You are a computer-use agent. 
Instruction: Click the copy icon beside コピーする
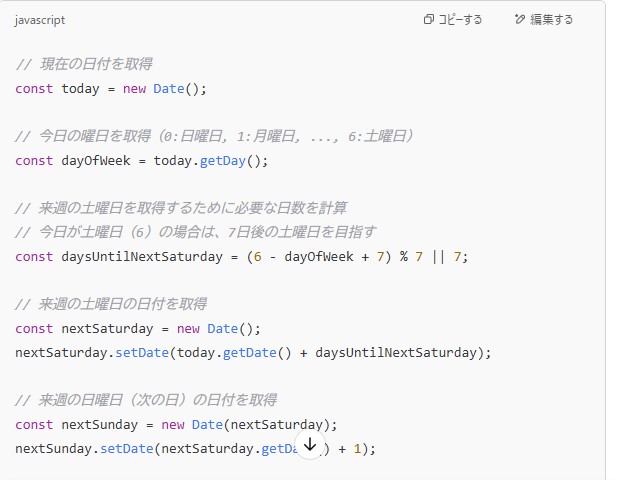[x=428, y=19]
